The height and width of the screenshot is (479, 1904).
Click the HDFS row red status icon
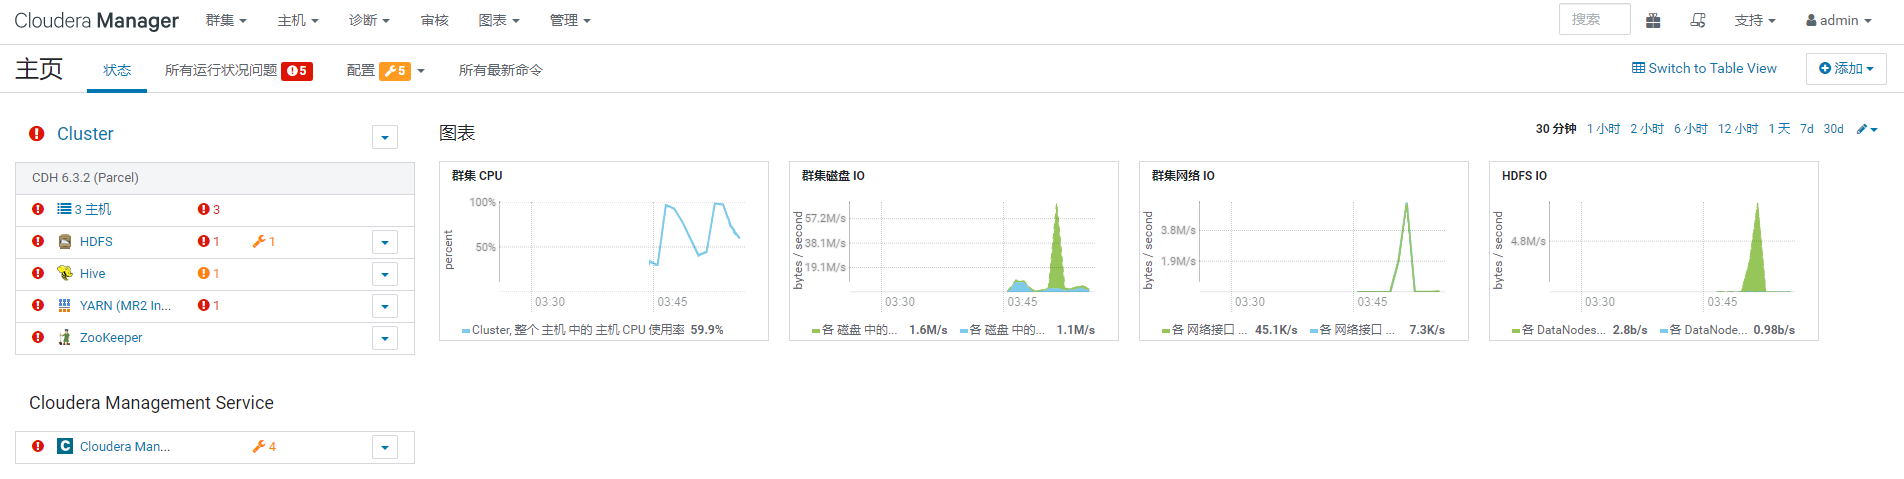(x=38, y=241)
